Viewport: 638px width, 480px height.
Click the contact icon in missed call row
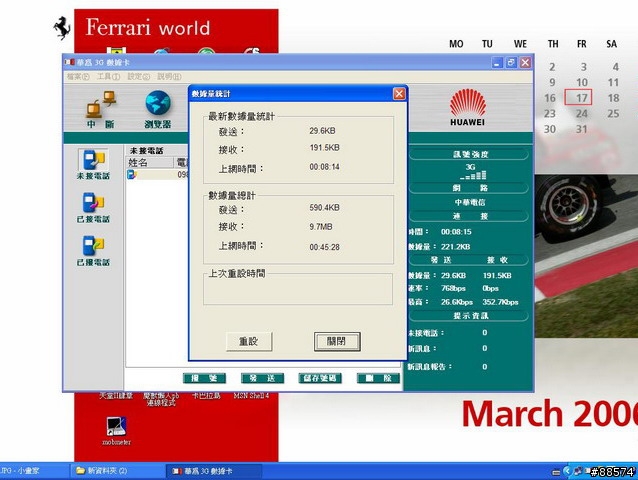(132, 175)
